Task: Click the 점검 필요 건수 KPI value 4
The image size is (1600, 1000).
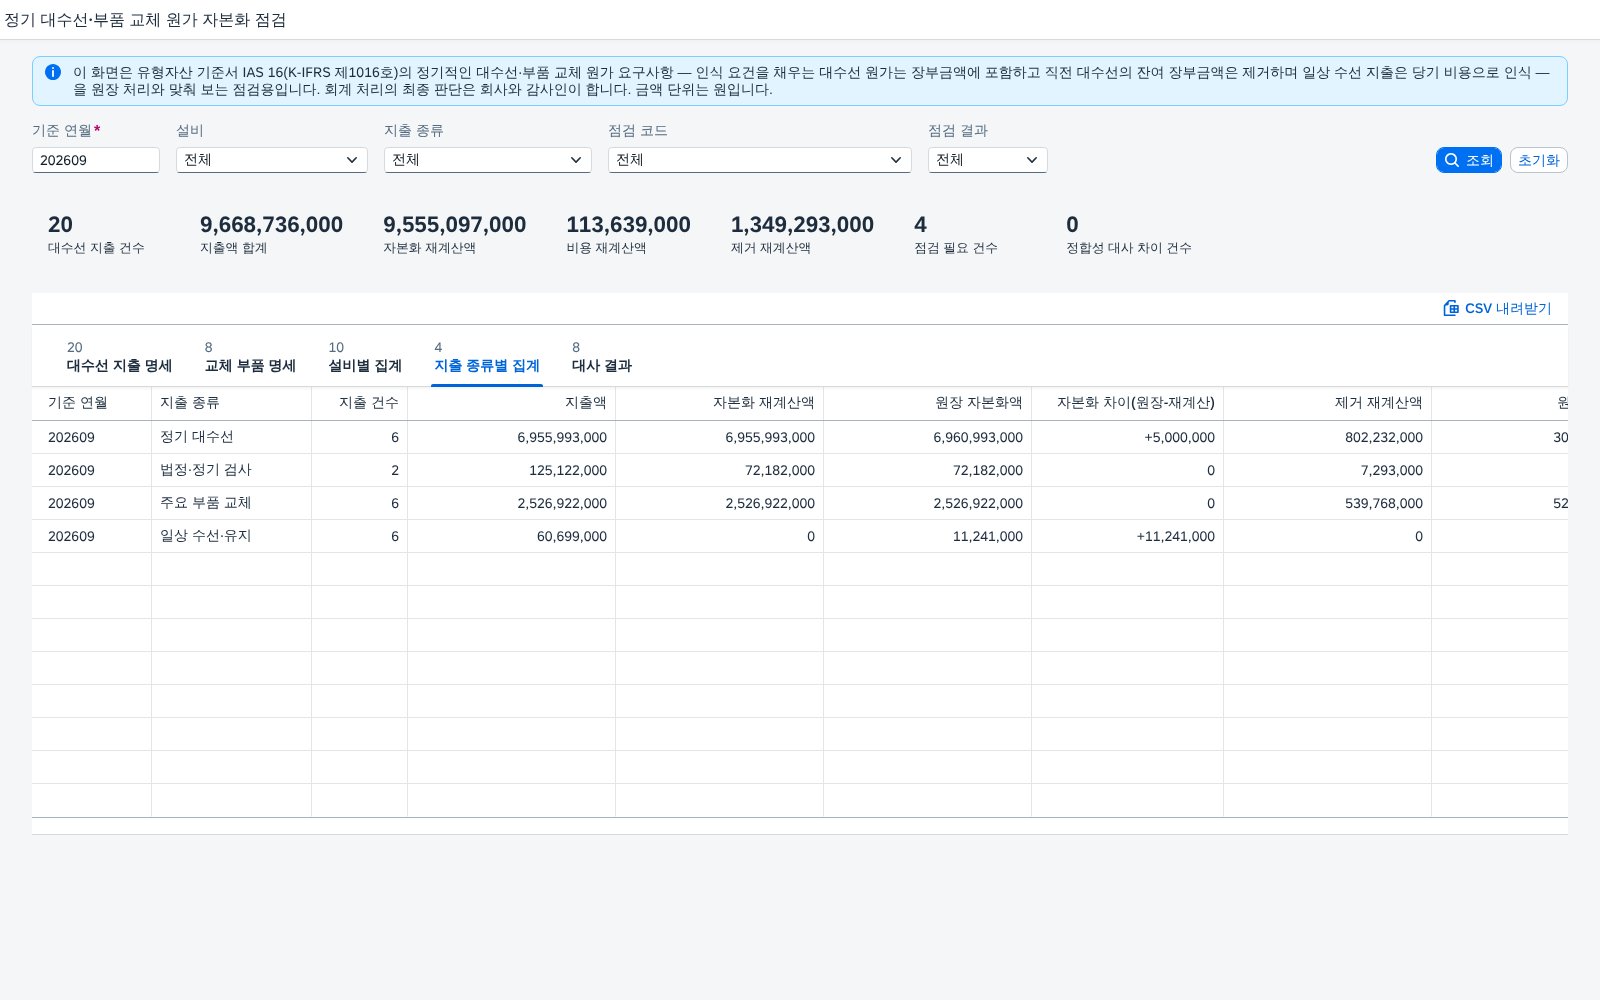Action: [x=920, y=225]
